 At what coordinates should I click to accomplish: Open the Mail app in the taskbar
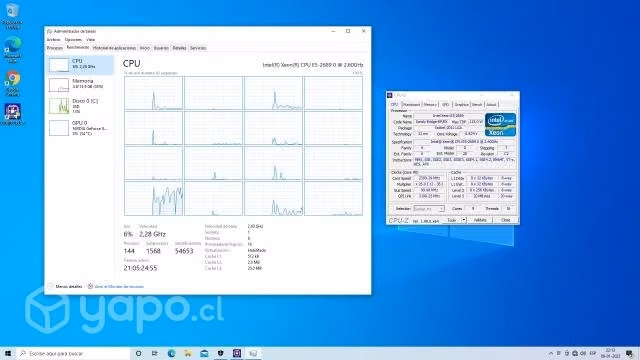(x=204, y=353)
